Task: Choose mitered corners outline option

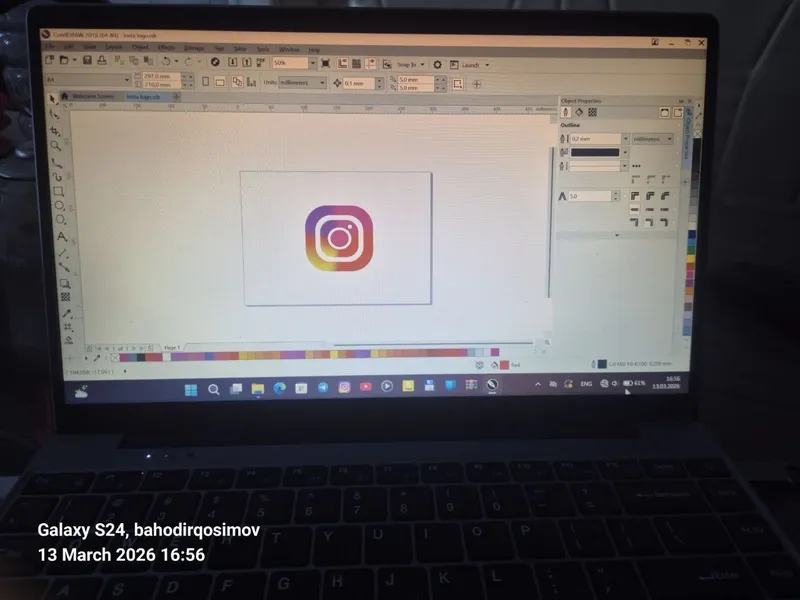Action: point(635,196)
